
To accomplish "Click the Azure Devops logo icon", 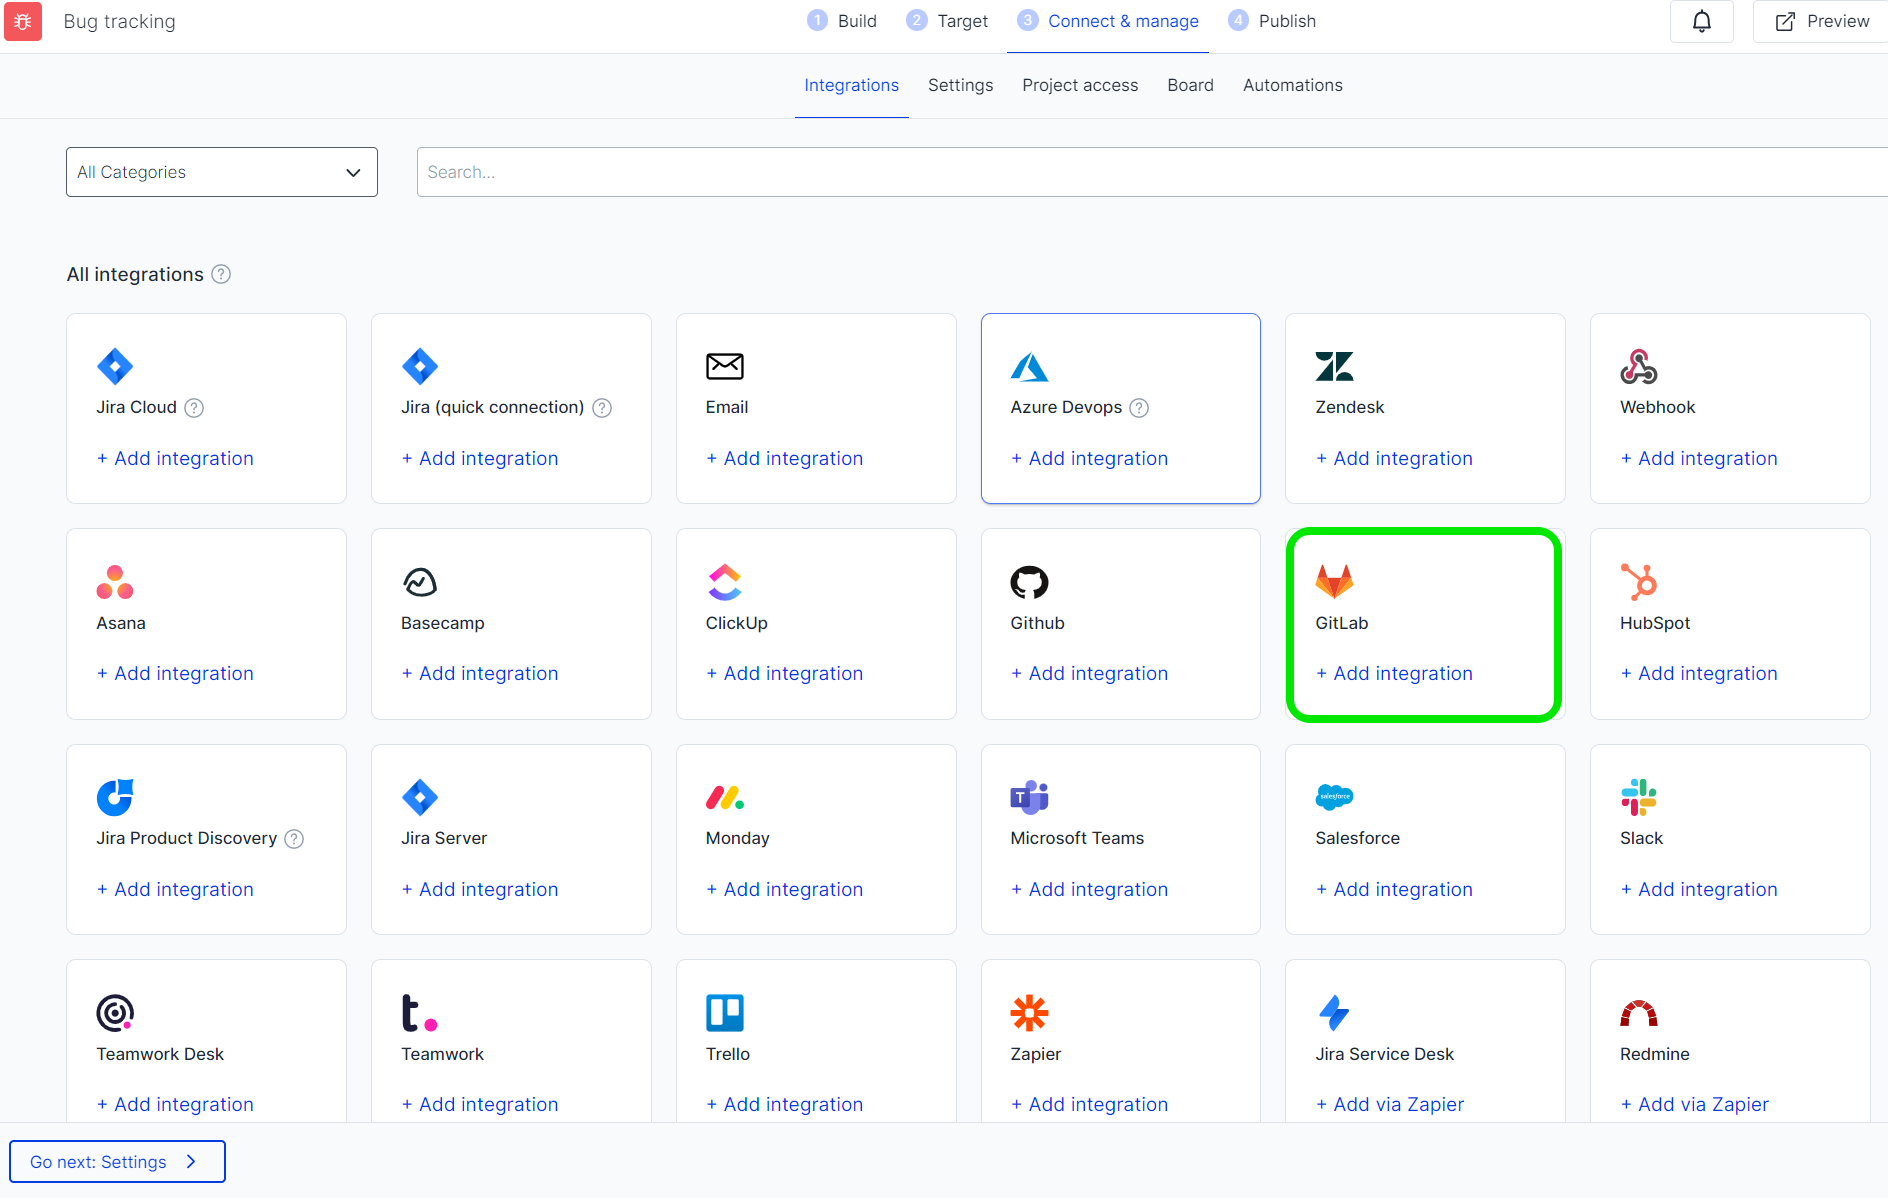I will pos(1029,367).
